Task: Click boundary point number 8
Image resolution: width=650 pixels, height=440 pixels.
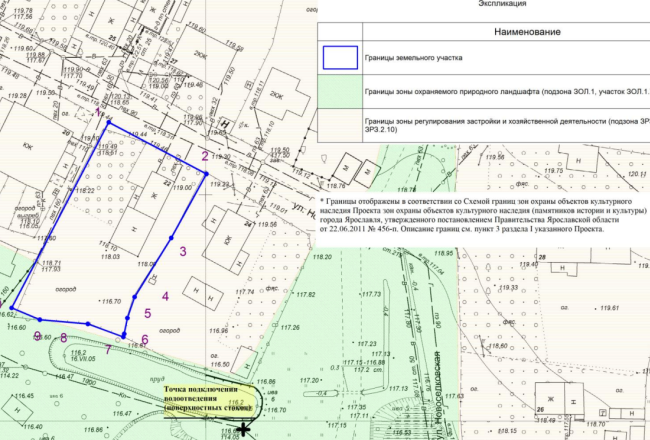Action: click(63, 338)
